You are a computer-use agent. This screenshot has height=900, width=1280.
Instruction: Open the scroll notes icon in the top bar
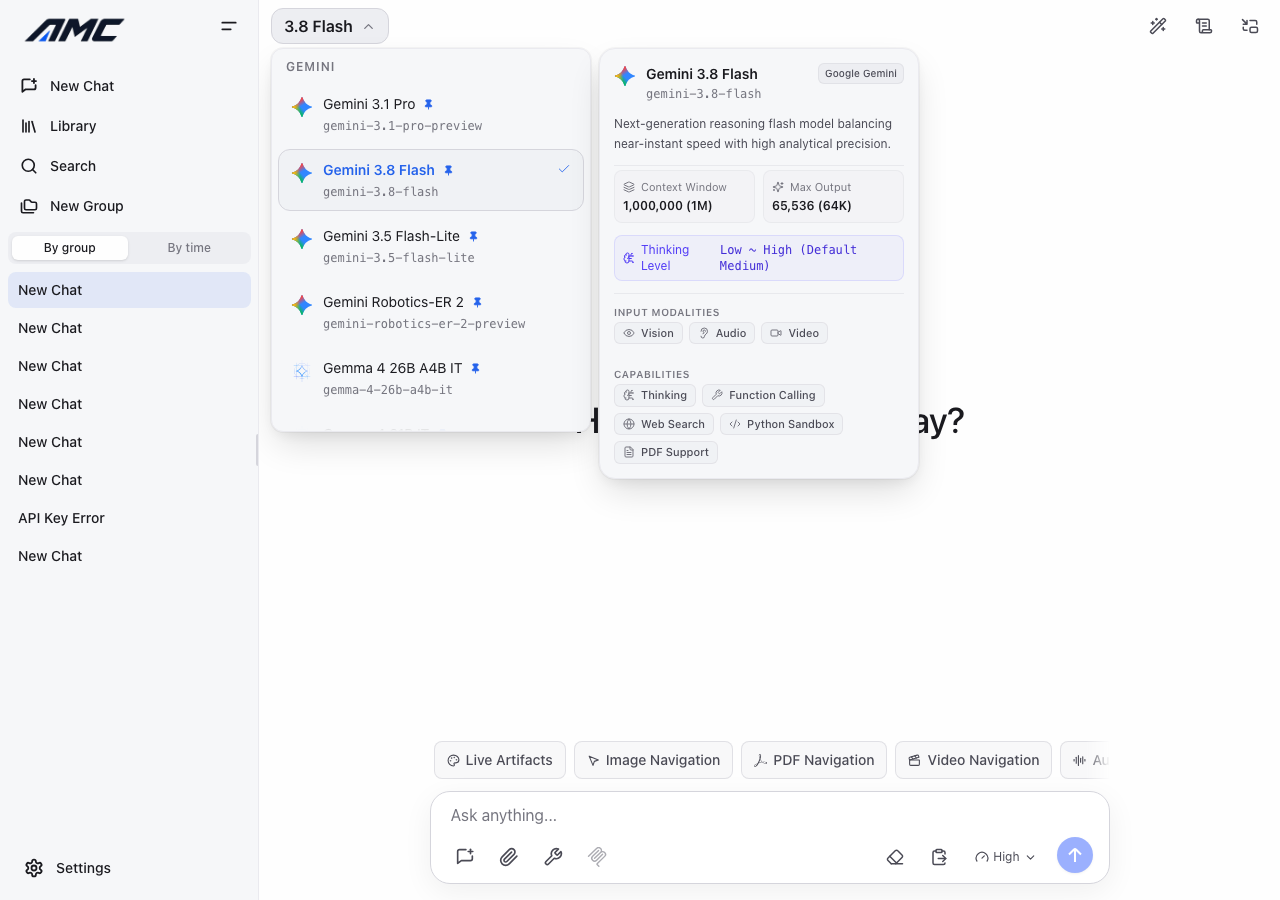point(1204,26)
